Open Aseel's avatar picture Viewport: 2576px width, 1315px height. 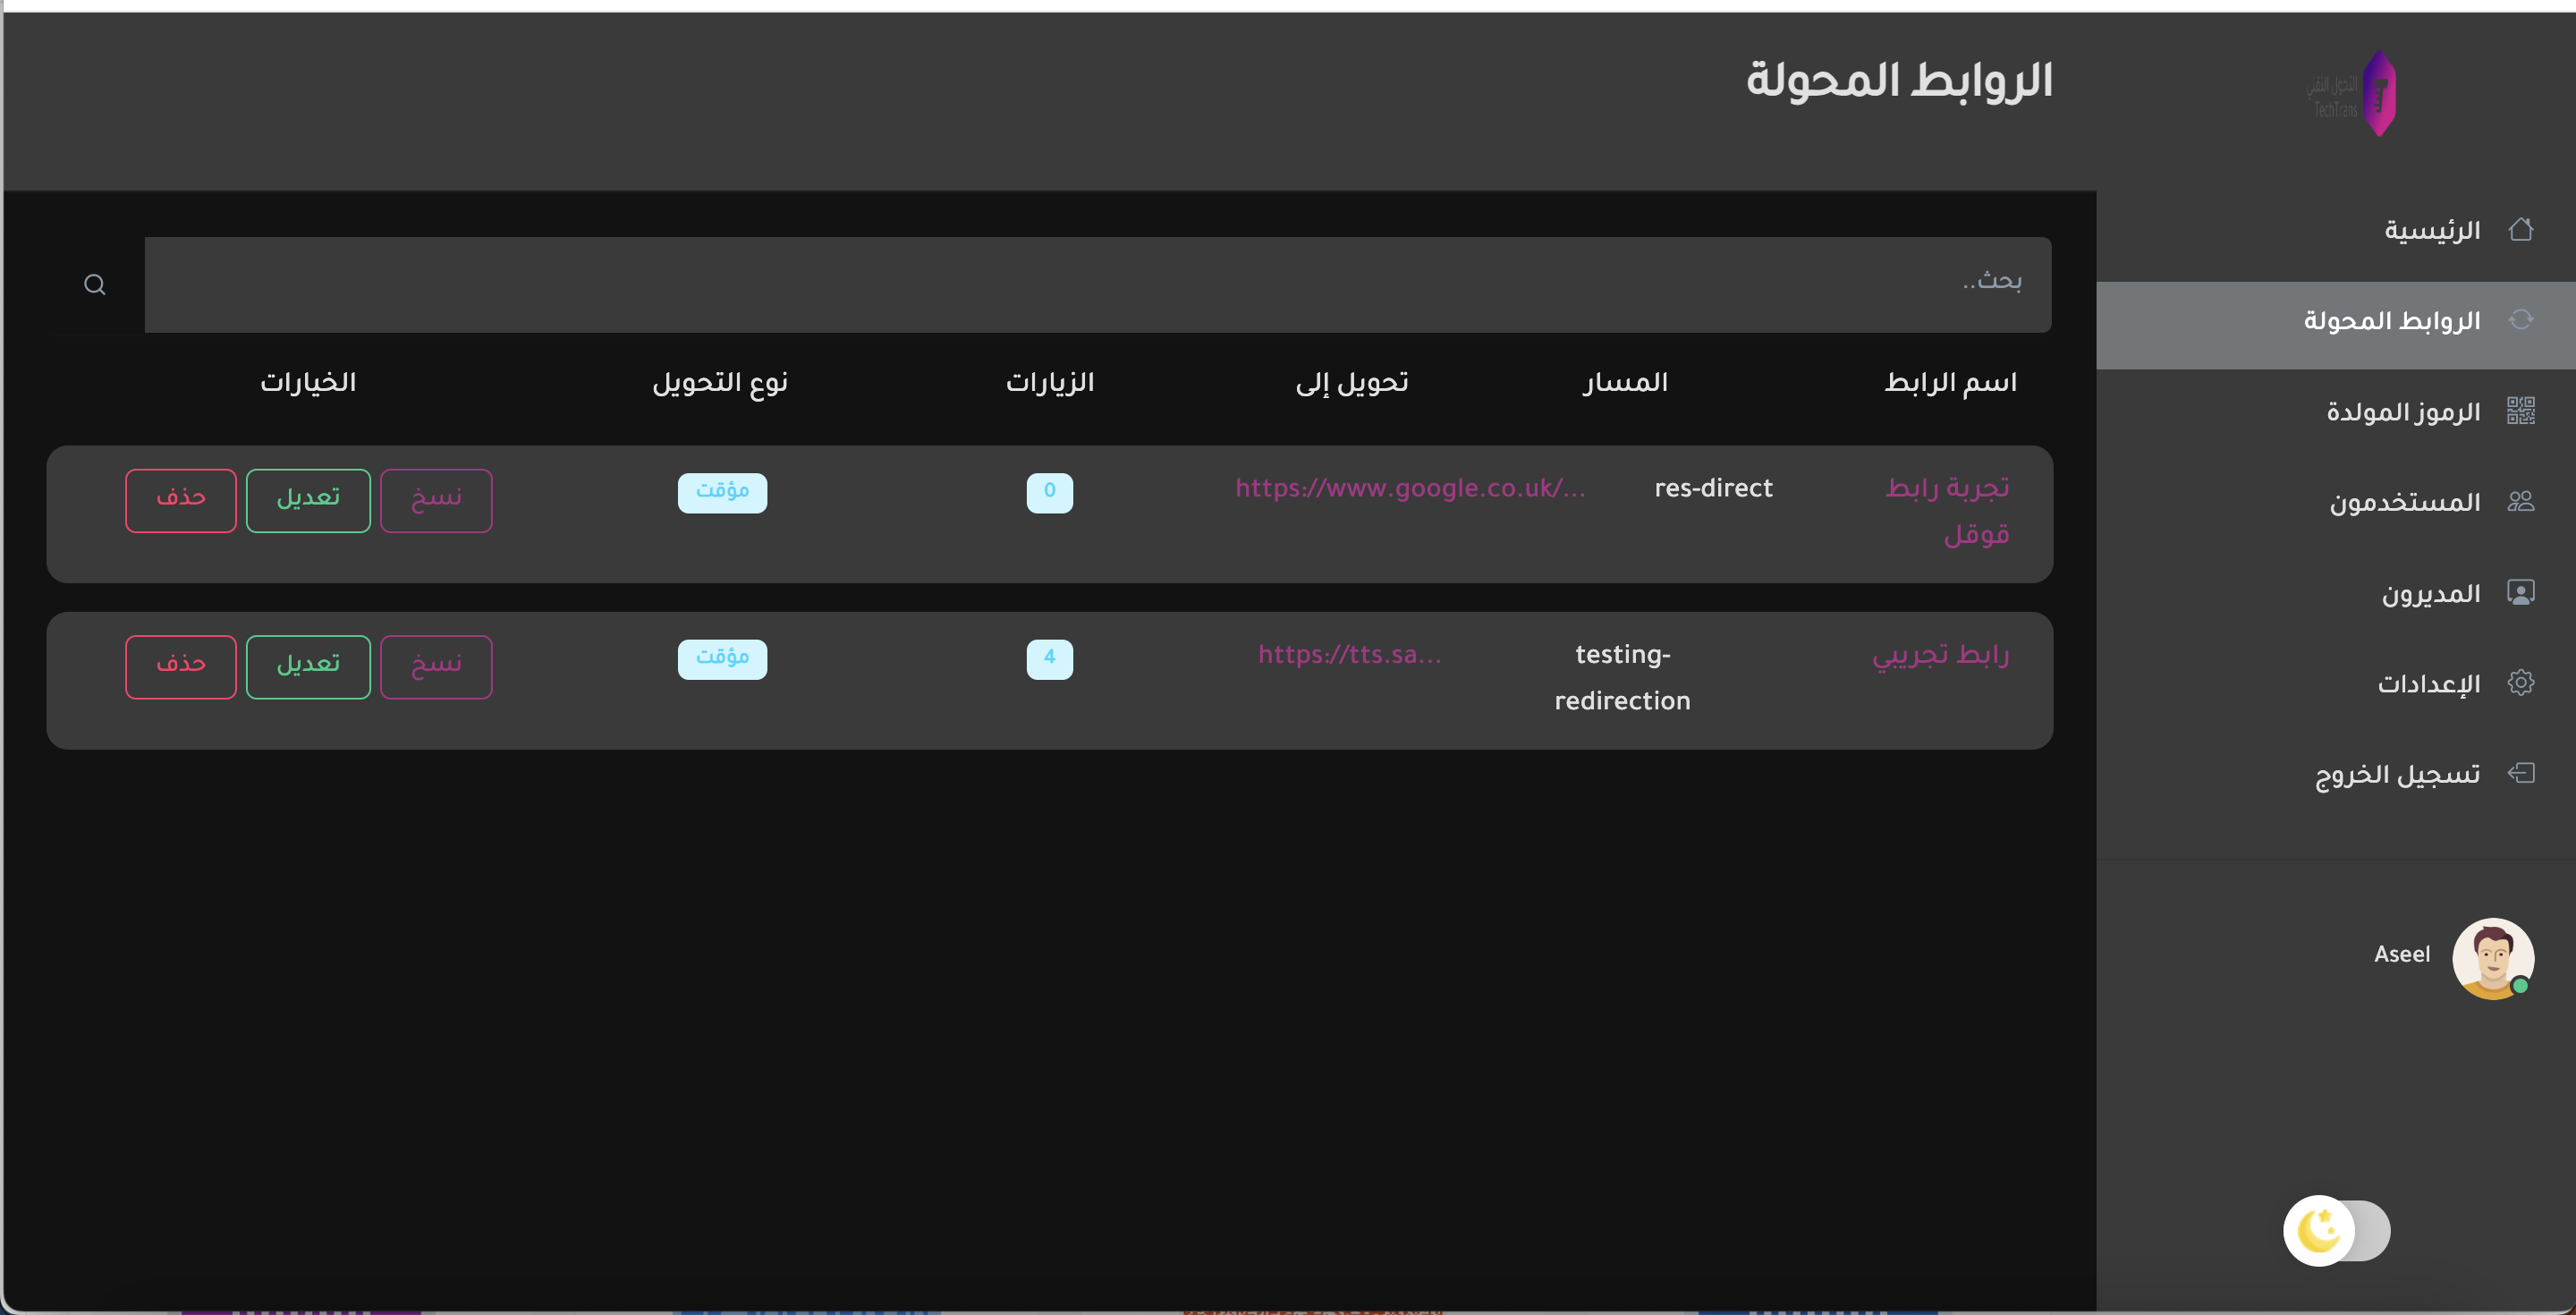point(2492,957)
